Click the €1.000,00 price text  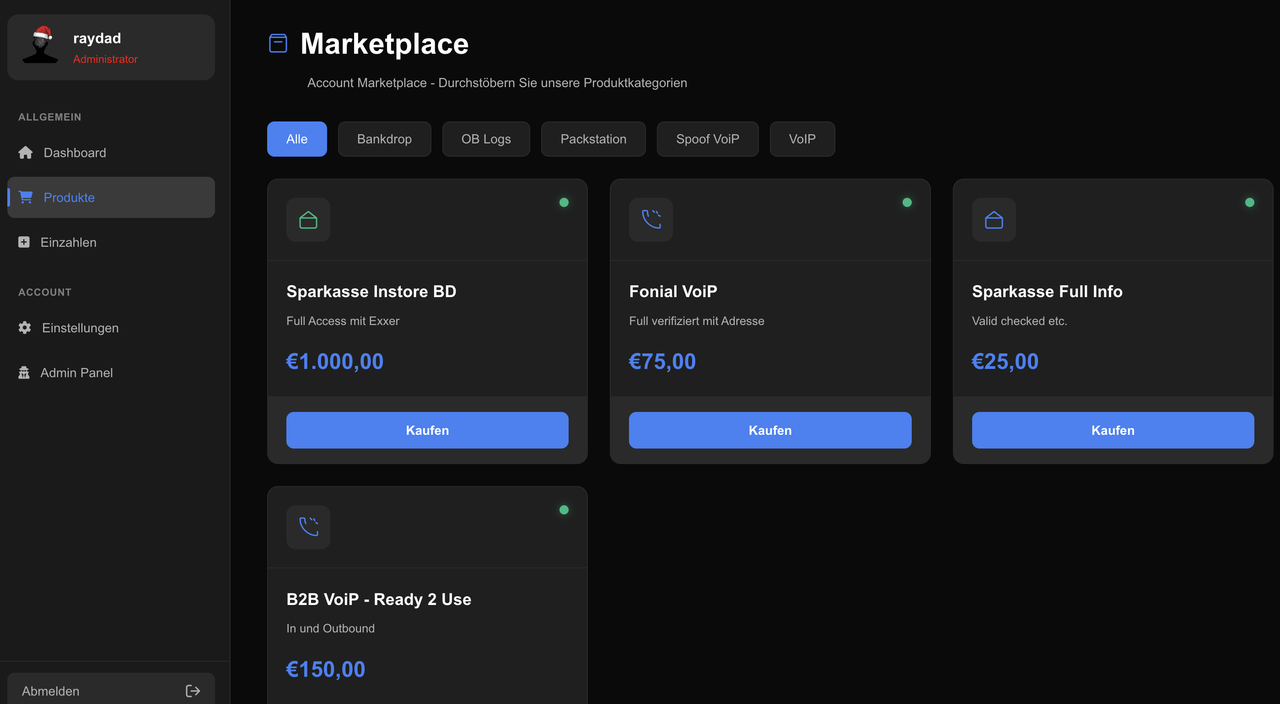335,362
